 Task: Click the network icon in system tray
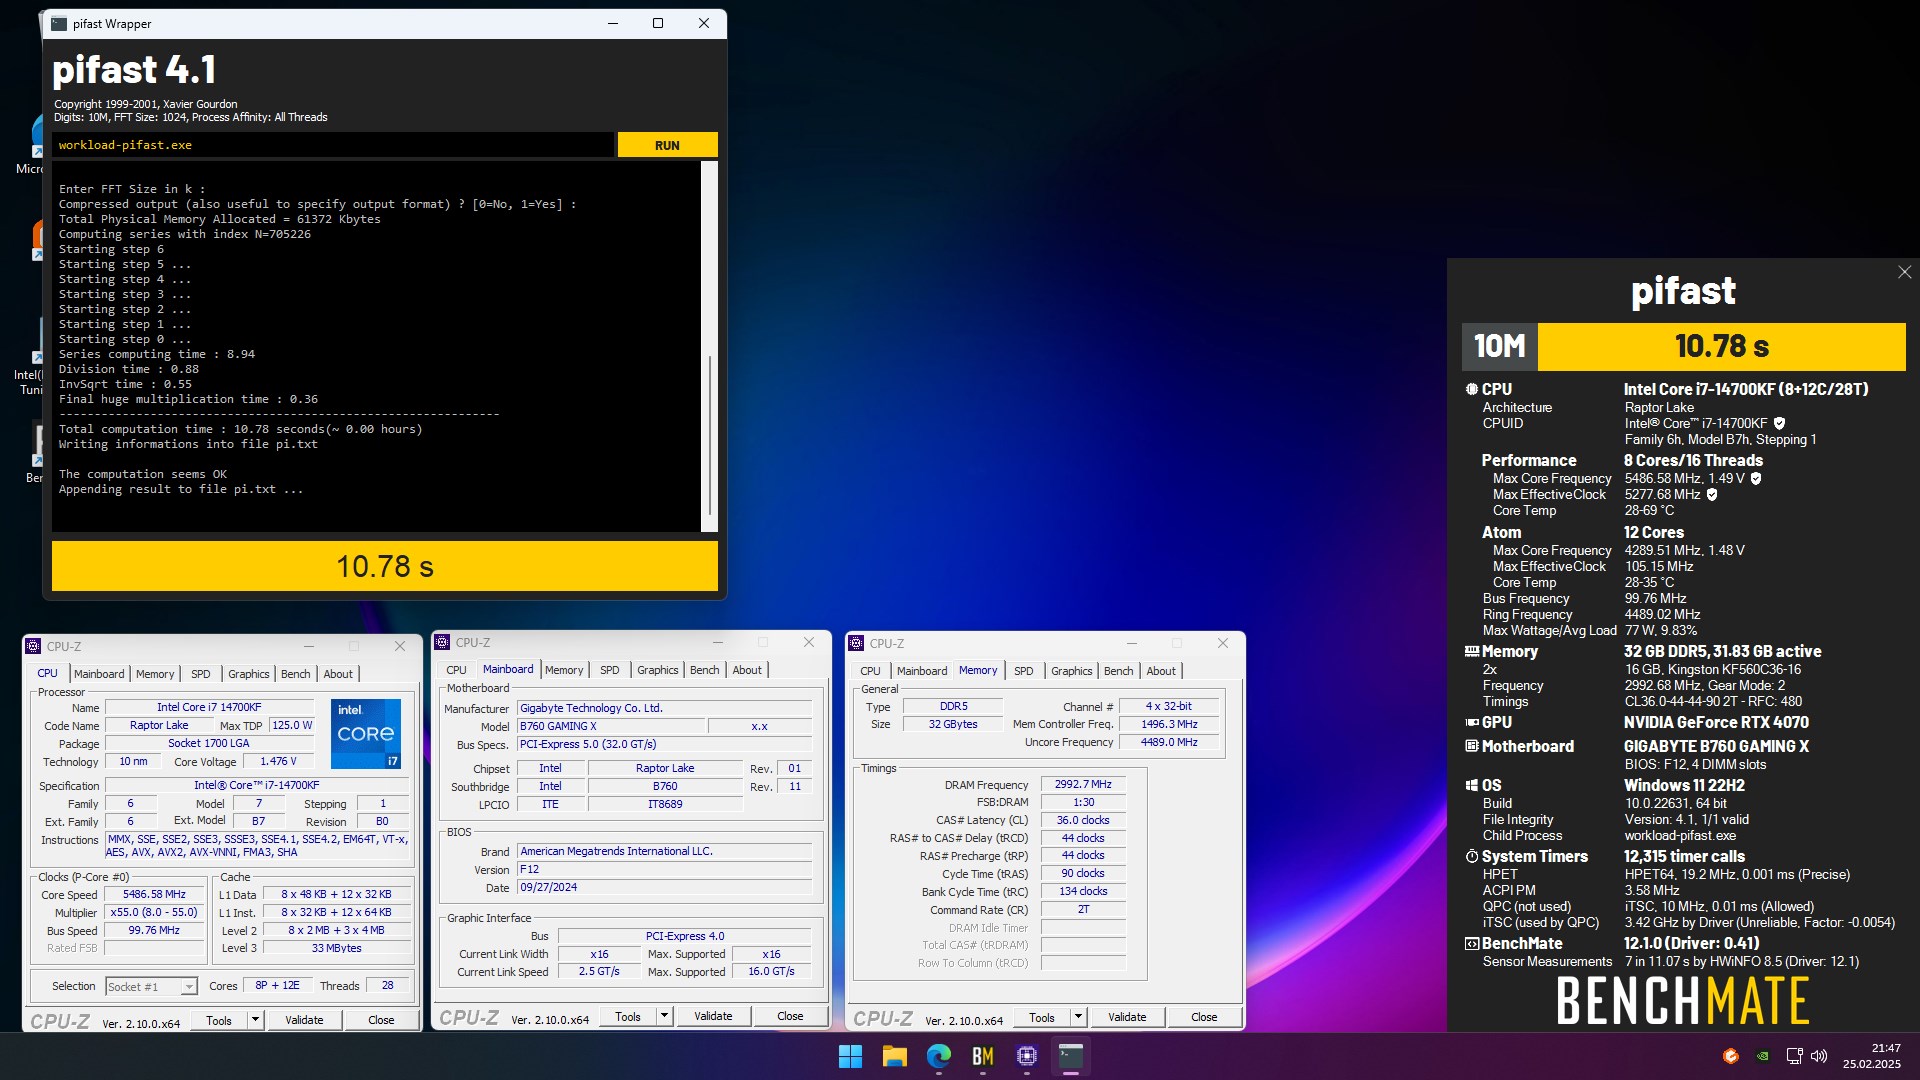(x=1794, y=1056)
